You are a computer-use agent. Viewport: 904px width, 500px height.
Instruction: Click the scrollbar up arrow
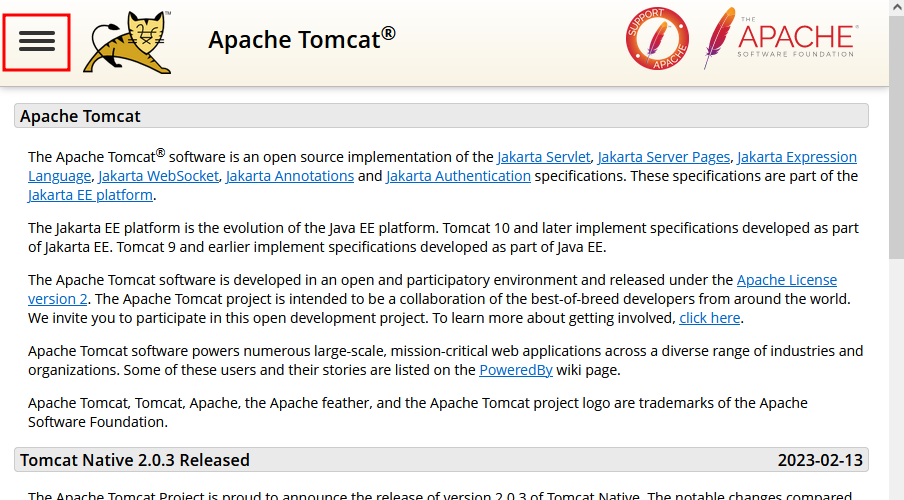[897, 7]
